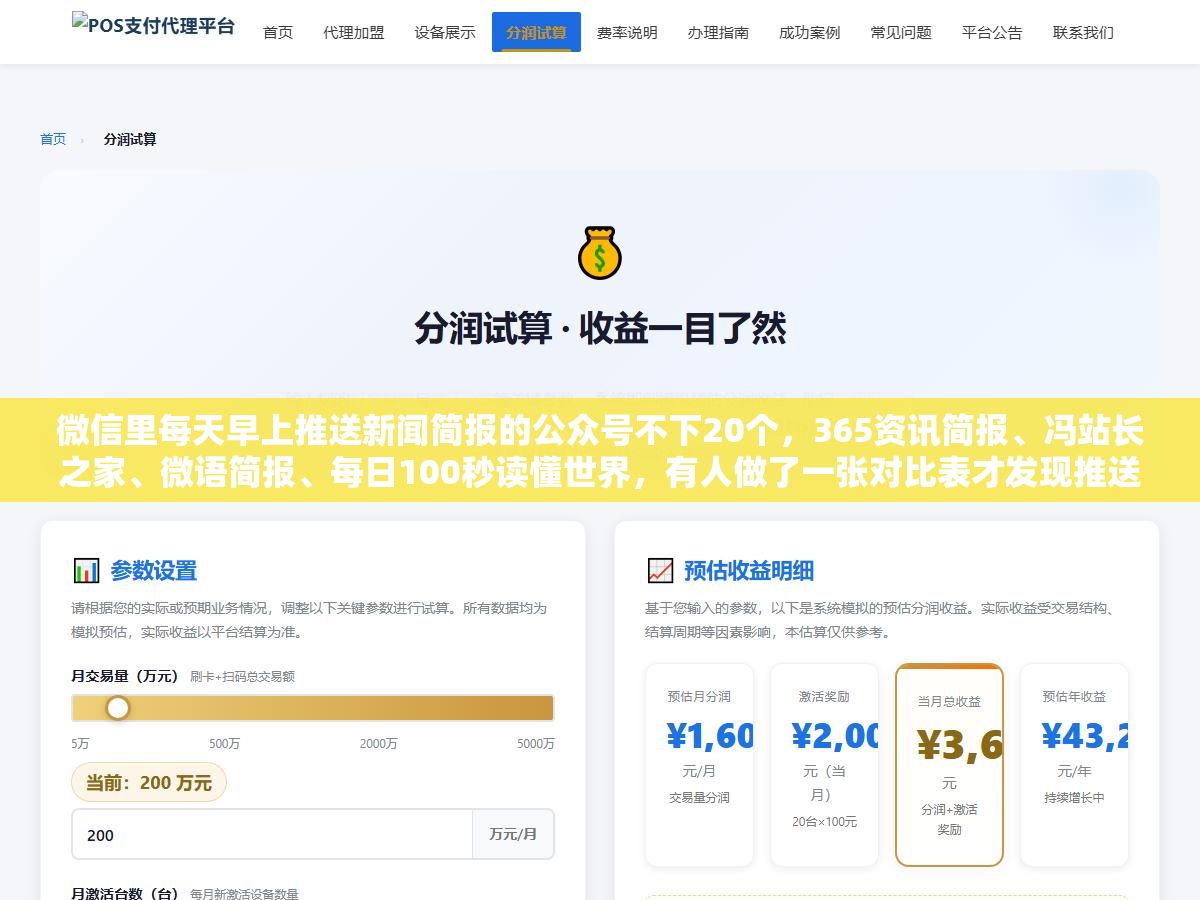Image resolution: width=1200 pixels, height=900 pixels.
Task: Open 成功案例 nav item
Action: (810, 32)
